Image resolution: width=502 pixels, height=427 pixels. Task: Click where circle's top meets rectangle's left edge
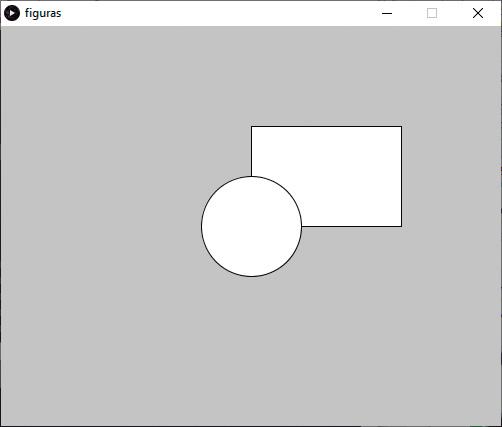(251, 176)
